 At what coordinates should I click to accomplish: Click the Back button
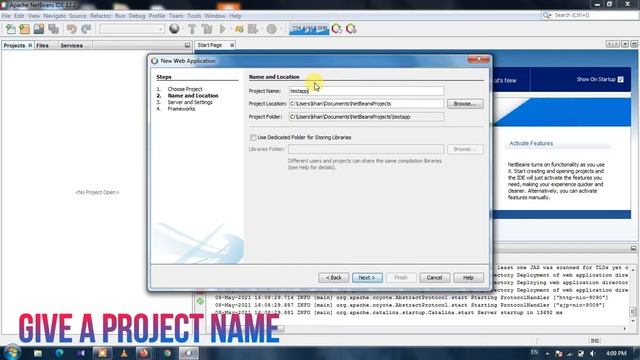click(x=333, y=278)
